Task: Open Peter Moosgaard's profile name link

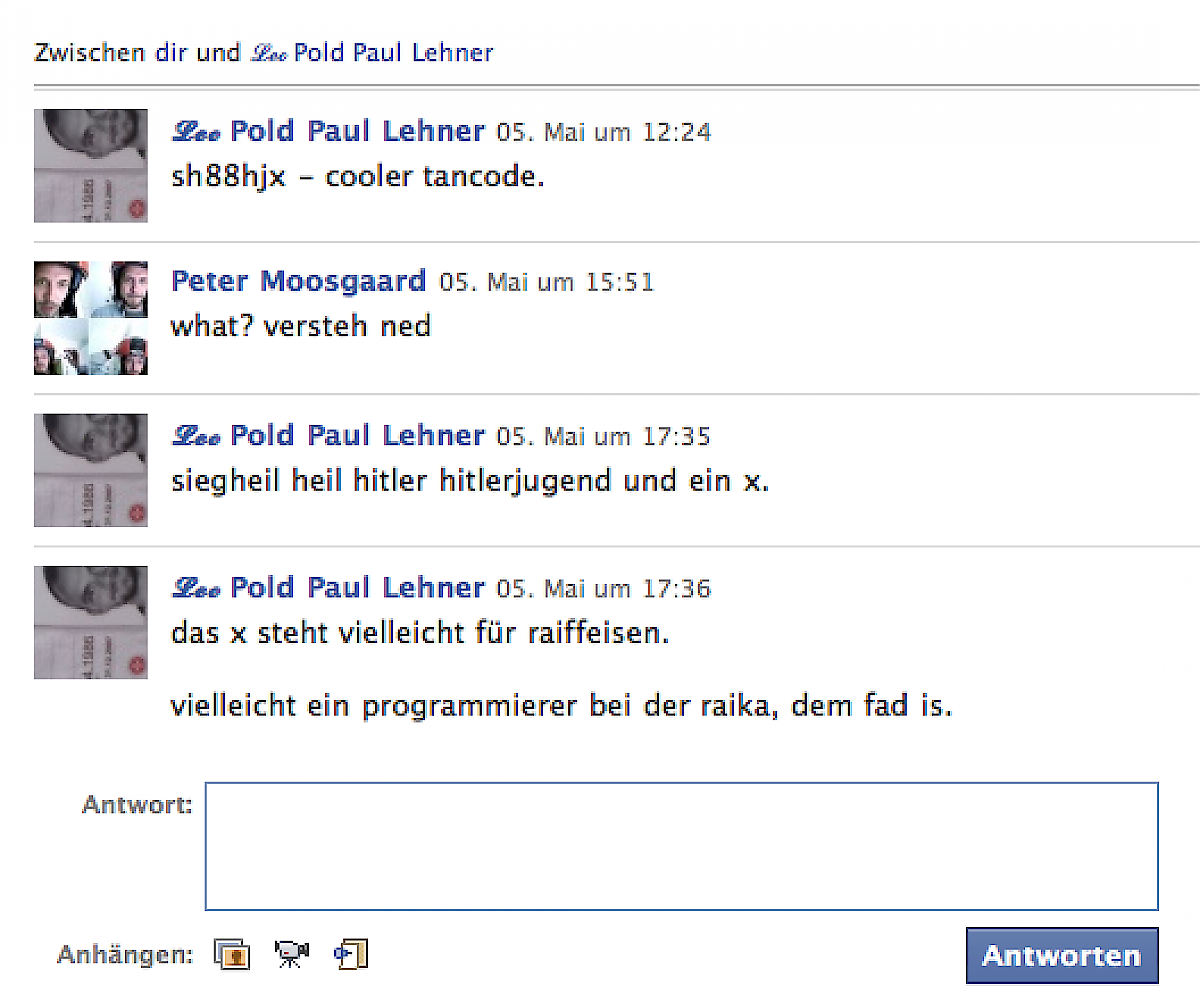Action: pos(298,281)
